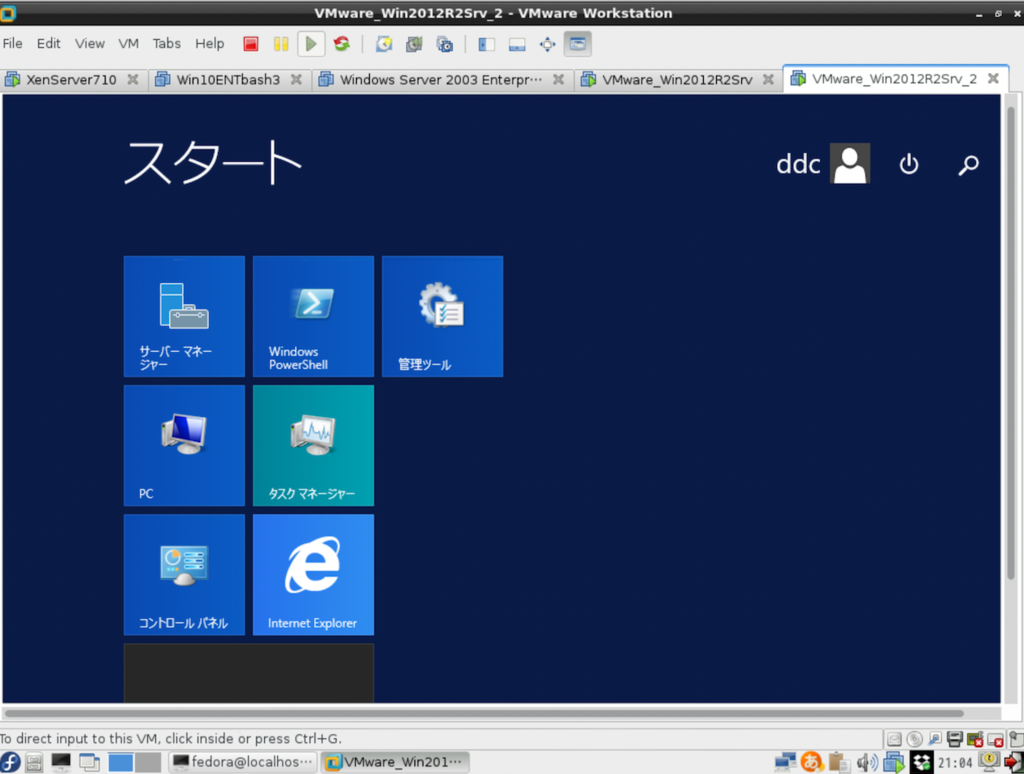Click the yellow Suspend toolbar icon
1024x774 pixels.
tap(281, 44)
